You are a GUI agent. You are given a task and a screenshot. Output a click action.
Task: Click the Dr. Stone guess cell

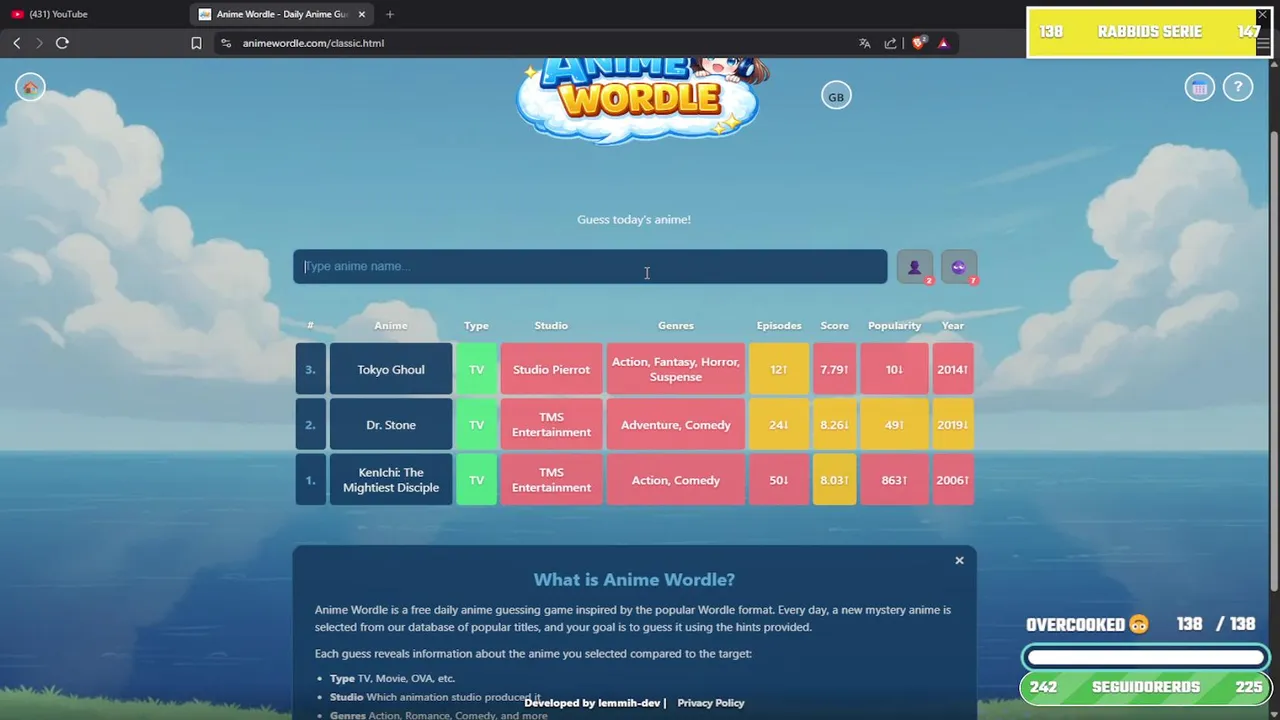point(391,425)
